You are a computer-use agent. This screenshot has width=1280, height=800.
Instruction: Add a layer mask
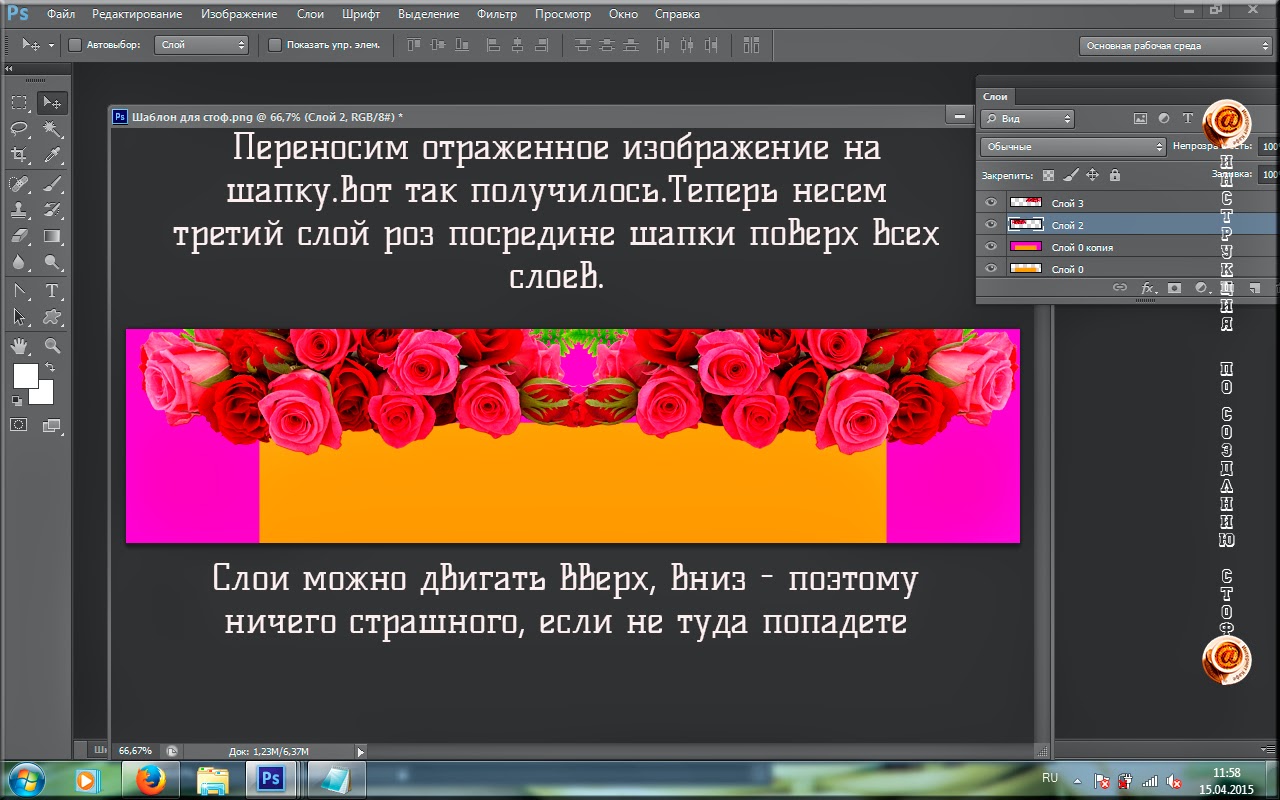tap(1174, 288)
